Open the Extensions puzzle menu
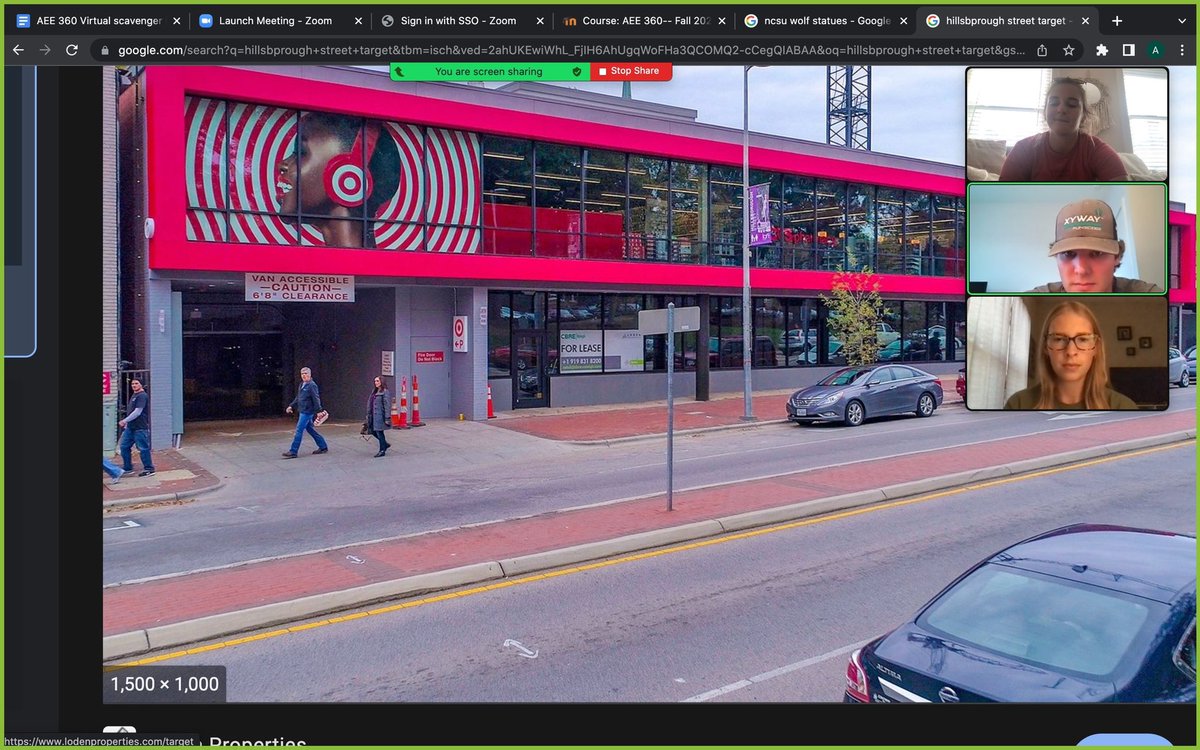Viewport: 1200px width, 750px height. click(x=1102, y=50)
